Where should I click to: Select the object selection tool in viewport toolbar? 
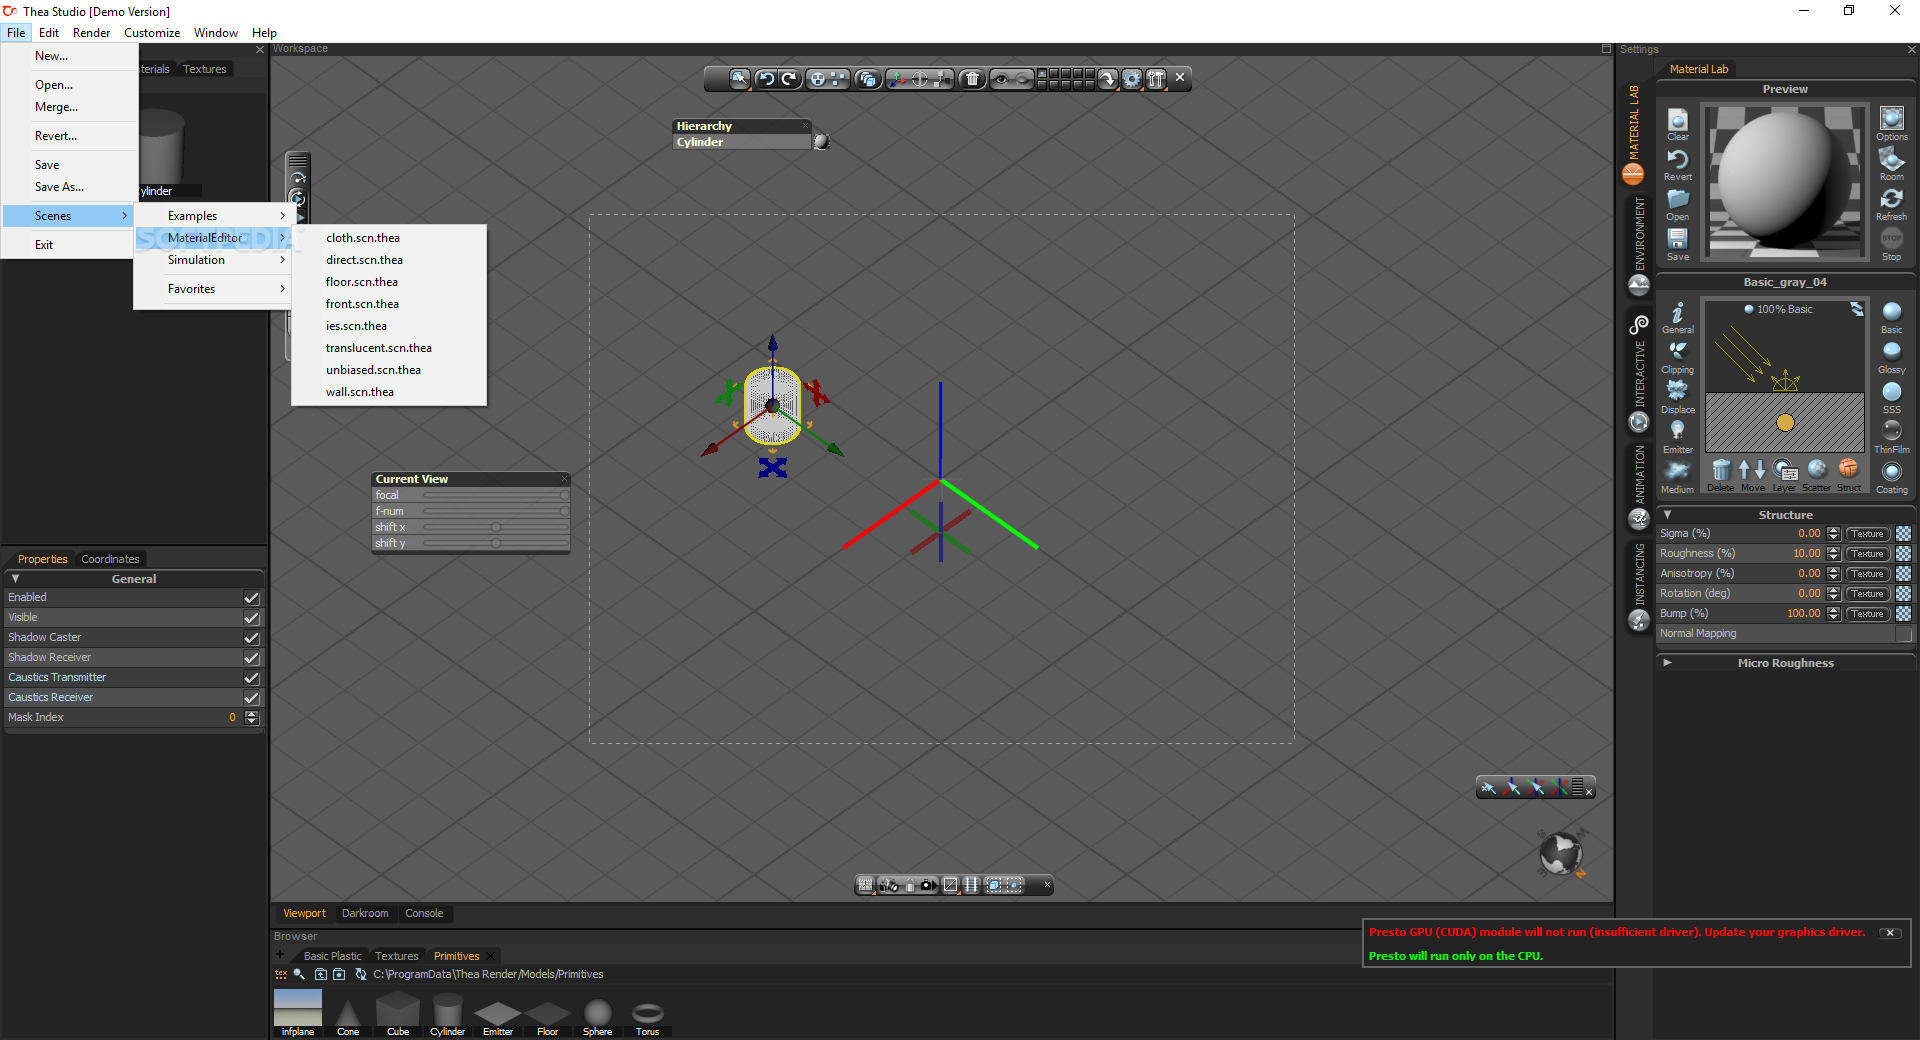(x=739, y=79)
